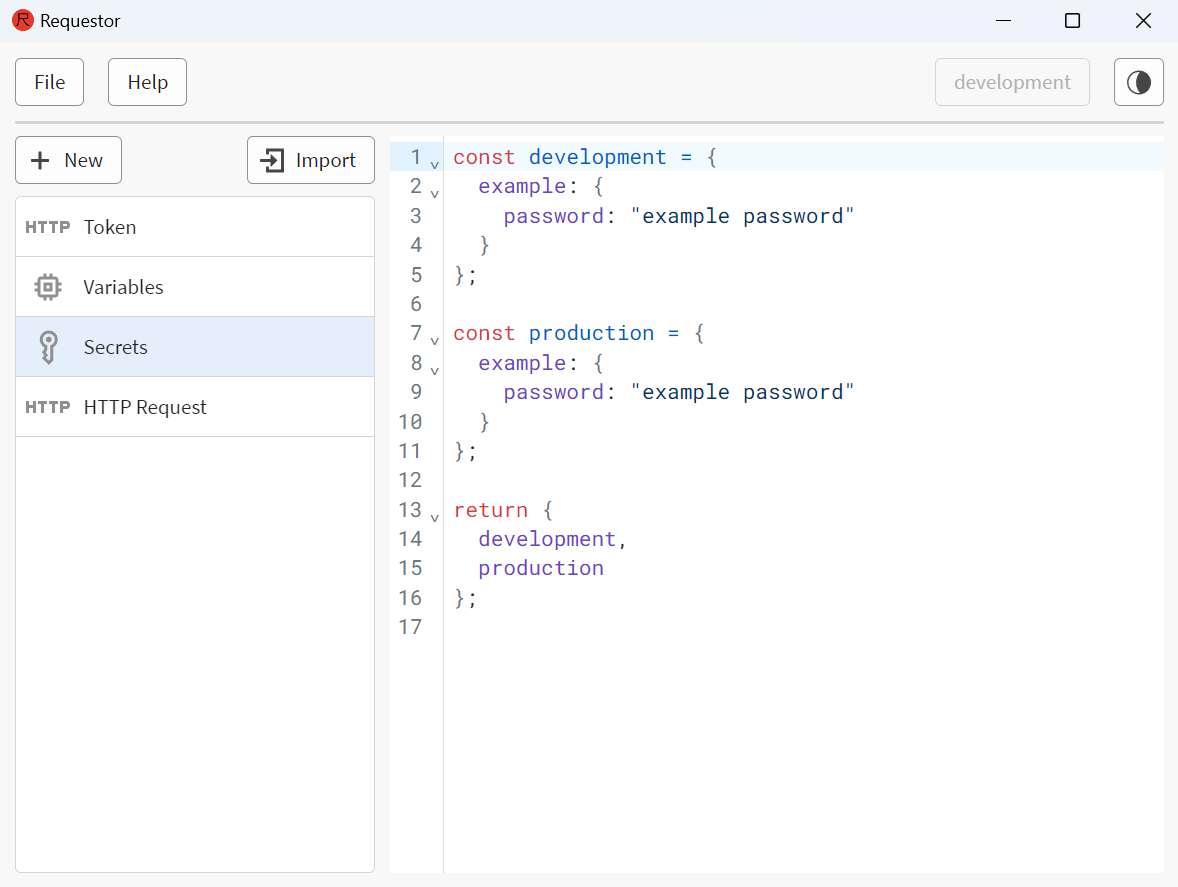The height and width of the screenshot is (887, 1178).
Task: Click the HTTP icon beside HTTP Request
Action: [48, 407]
